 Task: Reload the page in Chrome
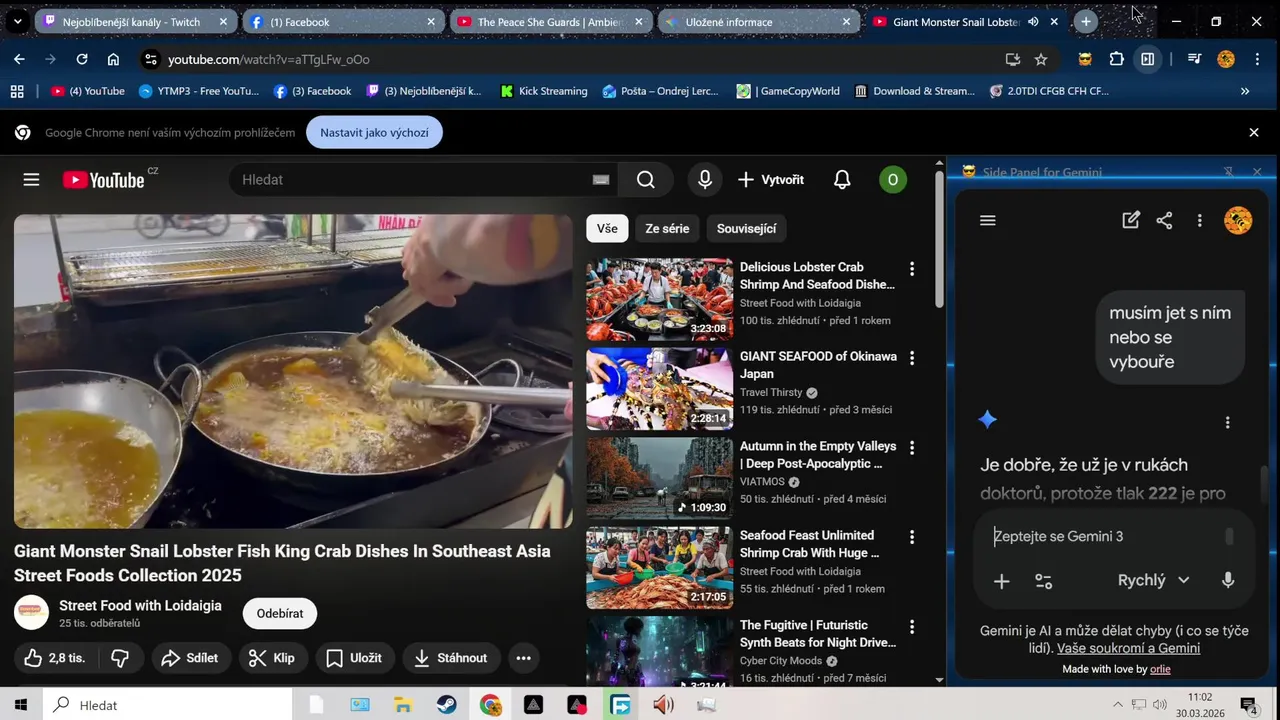82,59
